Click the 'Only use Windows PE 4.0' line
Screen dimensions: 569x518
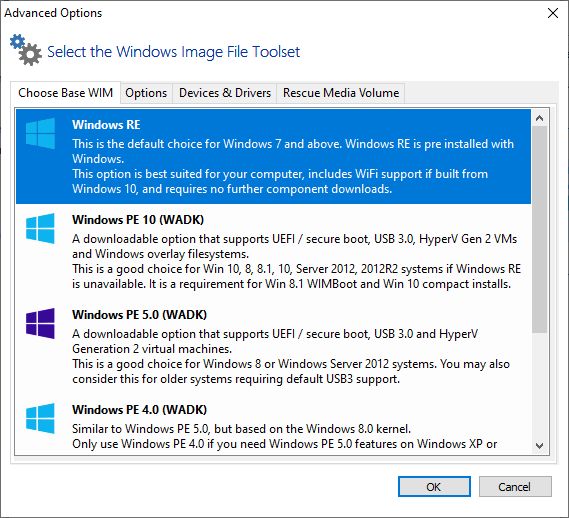(284, 444)
